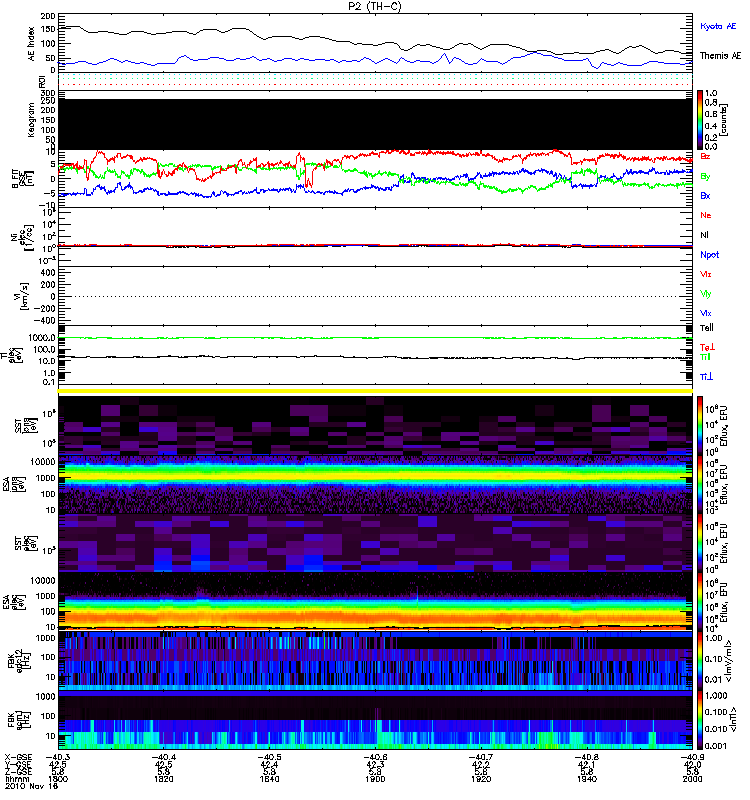Click the plot title P2 (TH-C)
The width and height of the screenshot is (750, 800).
[375, 6]
